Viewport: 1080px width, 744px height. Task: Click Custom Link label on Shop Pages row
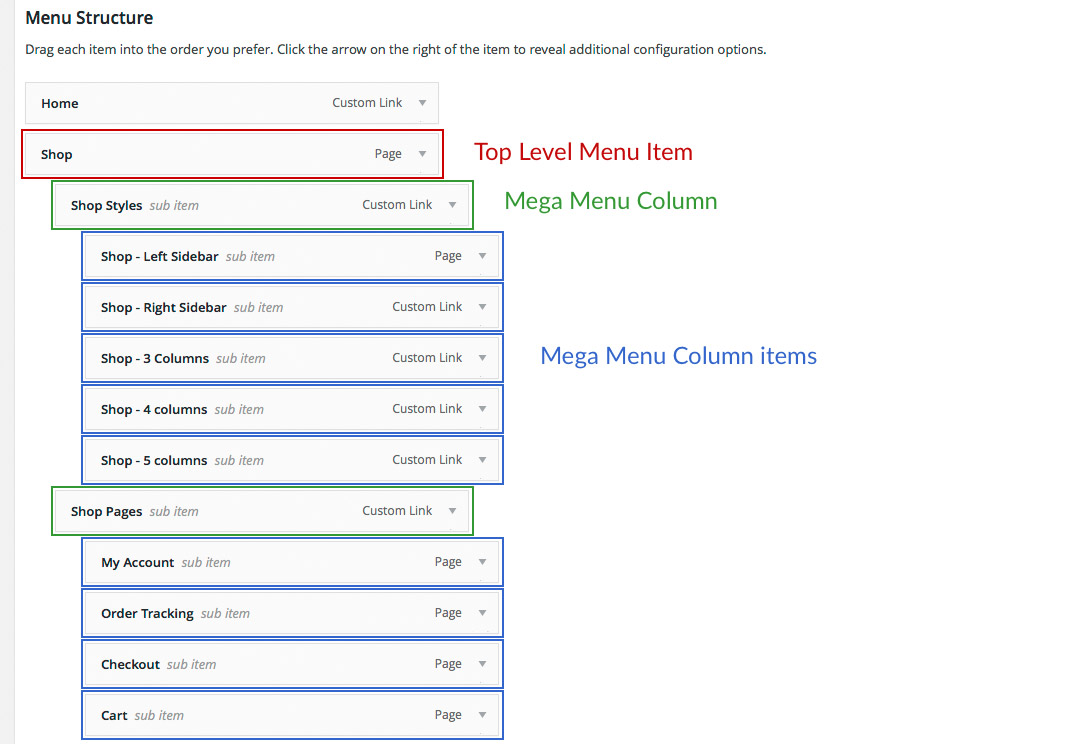point(397,510)
